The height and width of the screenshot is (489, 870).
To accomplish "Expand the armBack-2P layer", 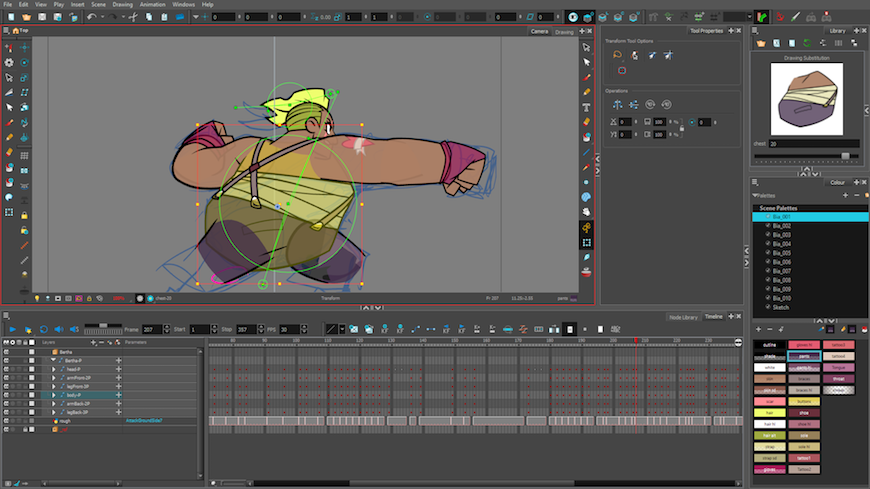I will 54,404.
